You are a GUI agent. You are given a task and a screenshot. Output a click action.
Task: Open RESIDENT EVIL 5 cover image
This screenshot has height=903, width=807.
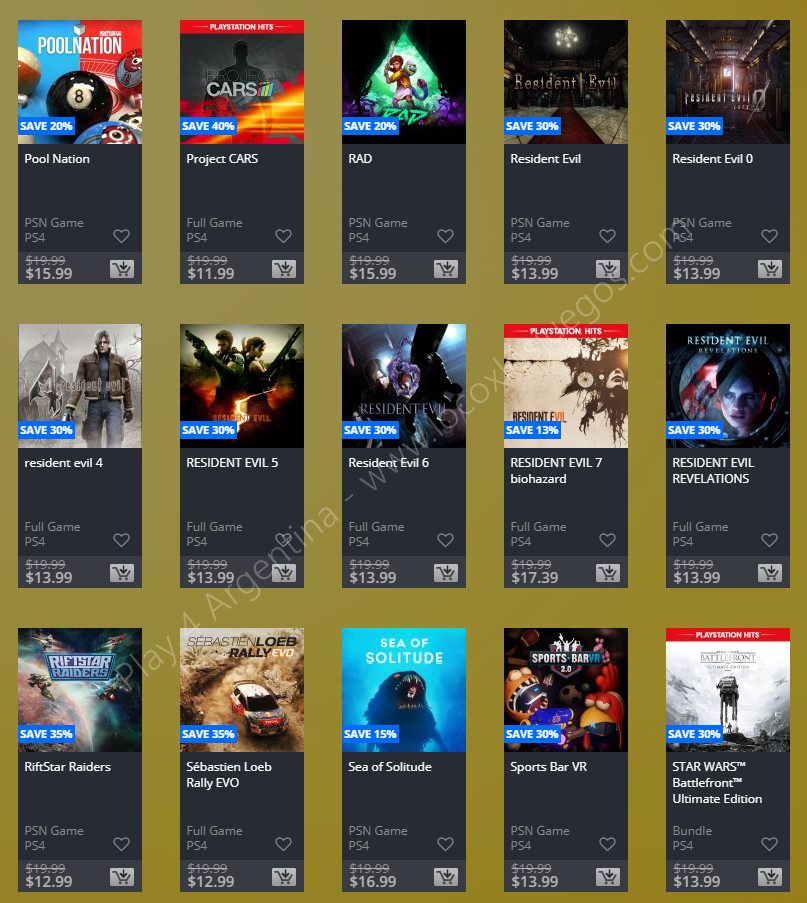(x=242, y=386)
